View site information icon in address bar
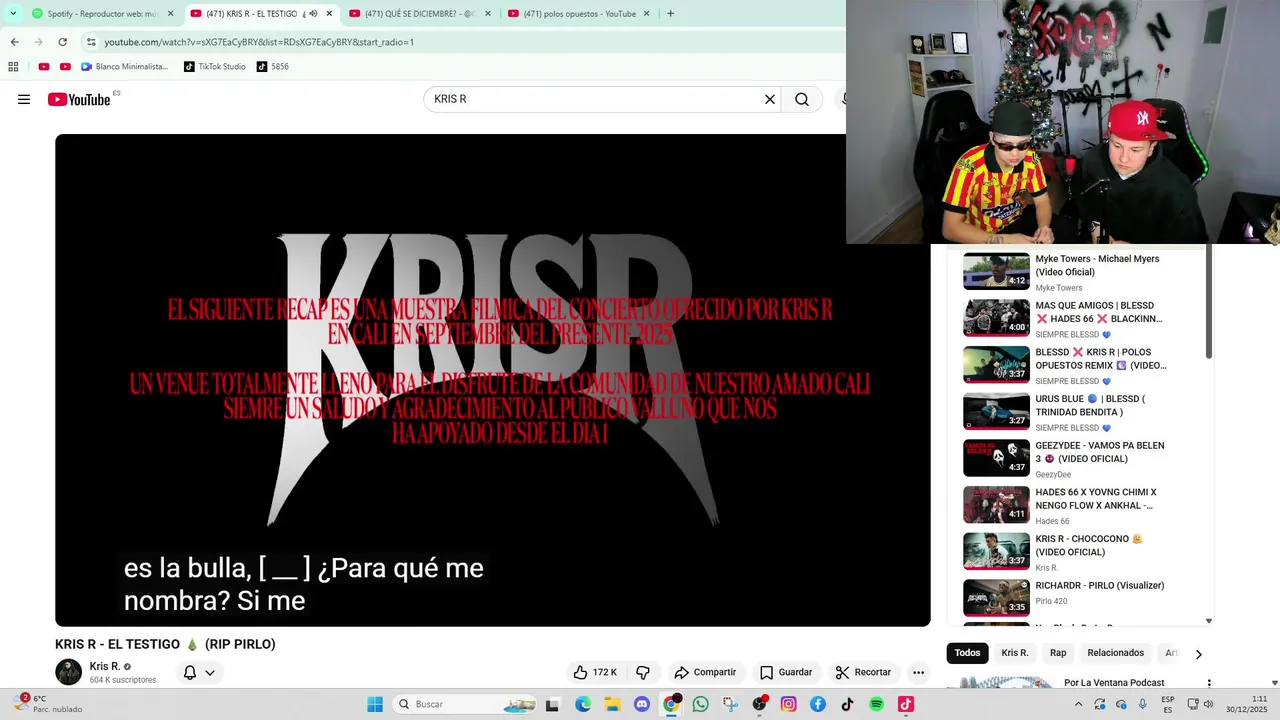Image resolution: width=1280 pixels, height=720 pixels. (91, 42)
